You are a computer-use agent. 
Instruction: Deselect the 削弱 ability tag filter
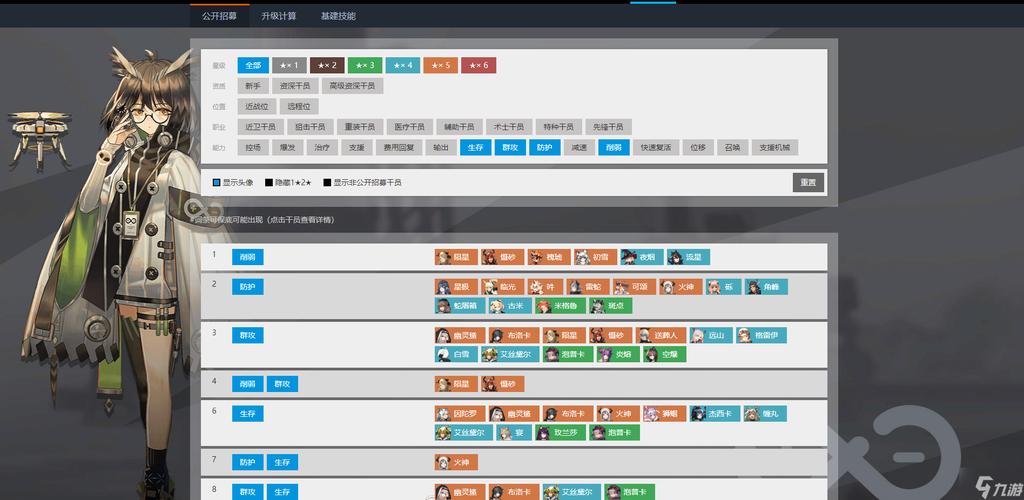pos(614,148)
